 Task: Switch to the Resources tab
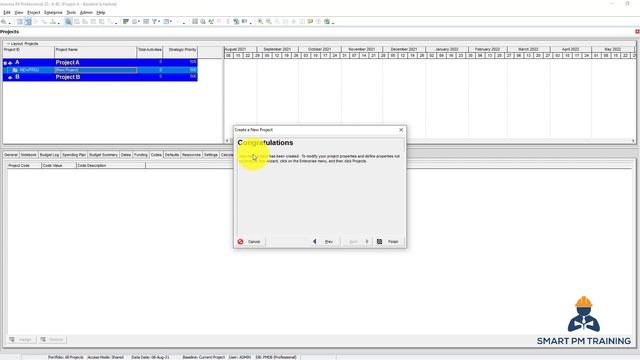pyautogui.click(x=191, y=155)
